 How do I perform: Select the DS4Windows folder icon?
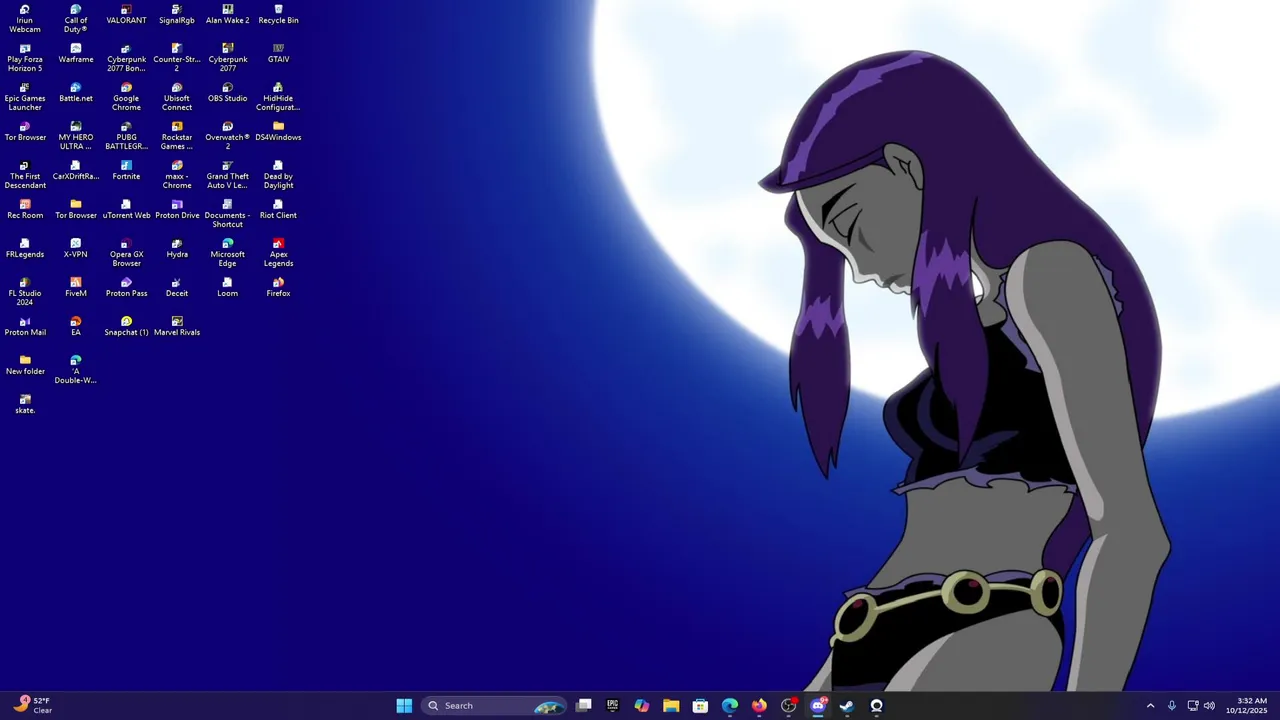coord(278,131)
